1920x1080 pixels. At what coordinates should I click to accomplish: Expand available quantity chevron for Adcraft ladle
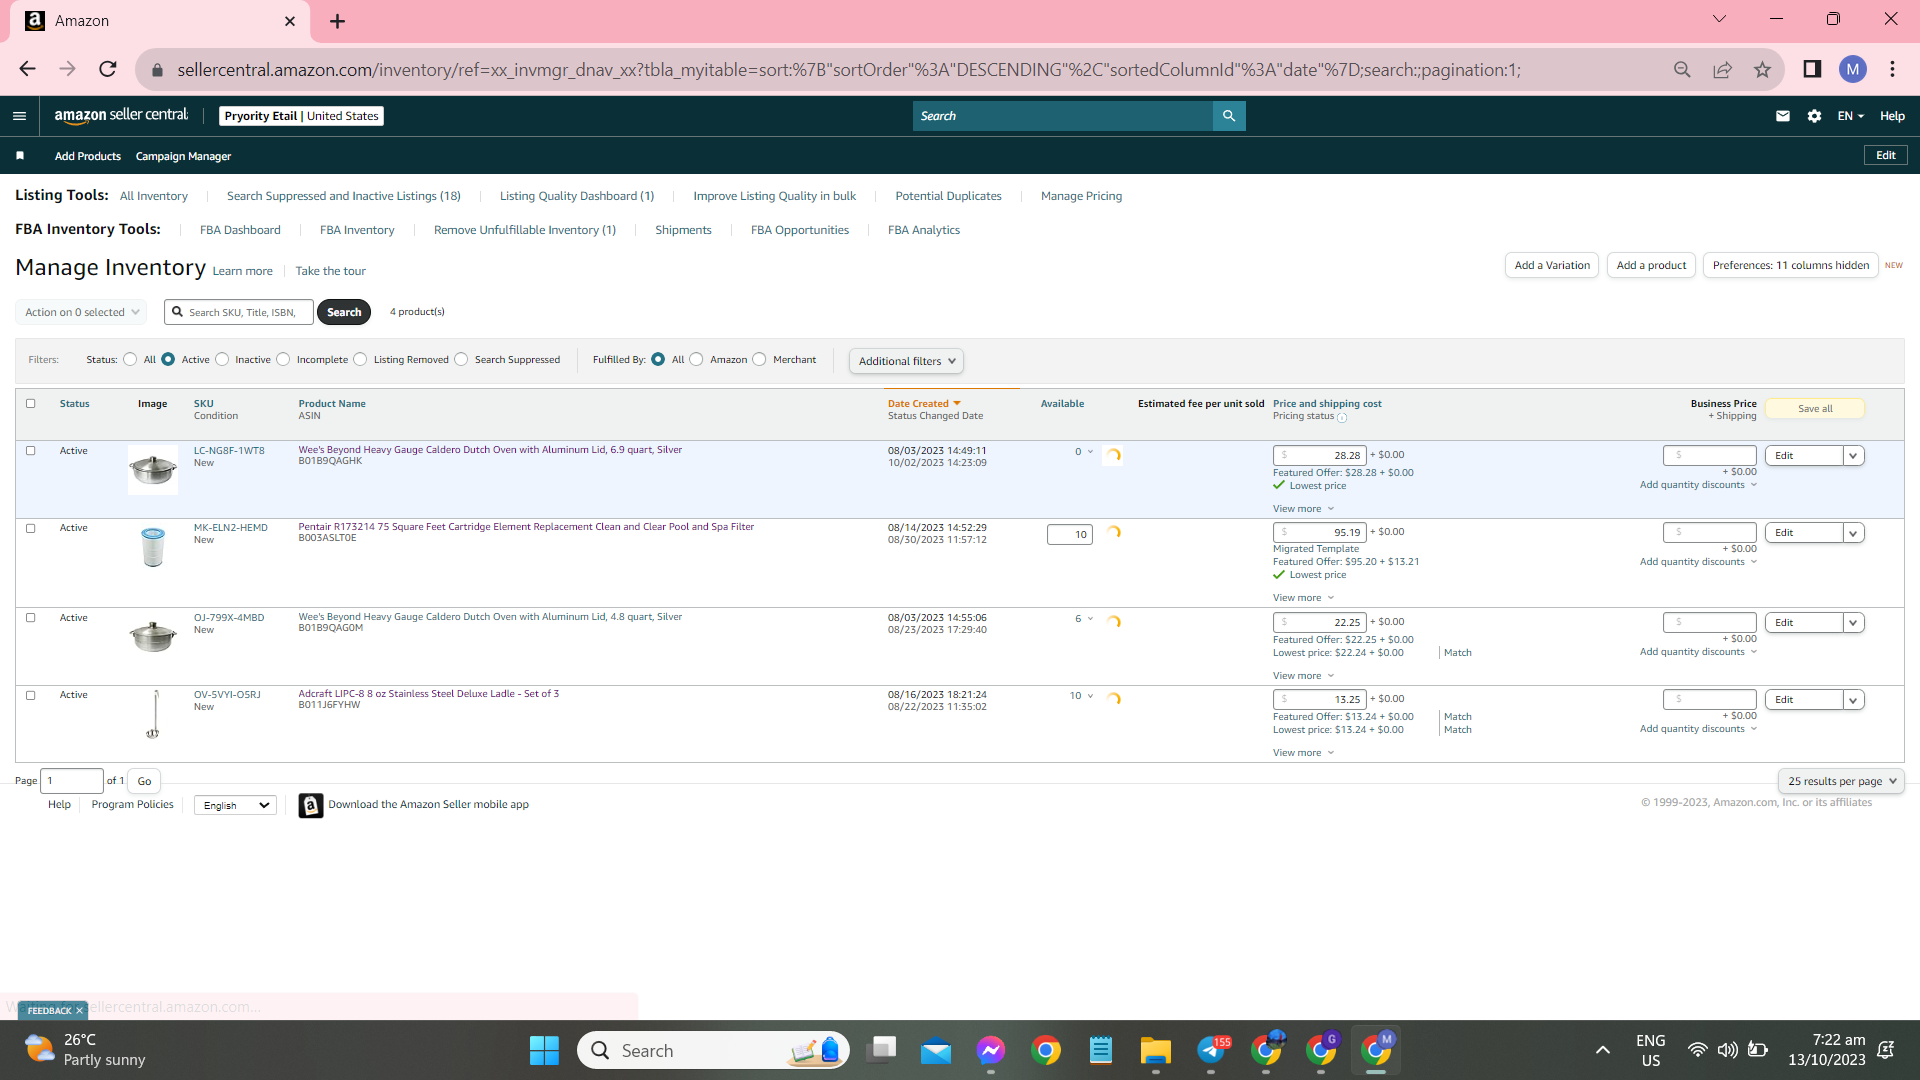(x=1090, y=696)
